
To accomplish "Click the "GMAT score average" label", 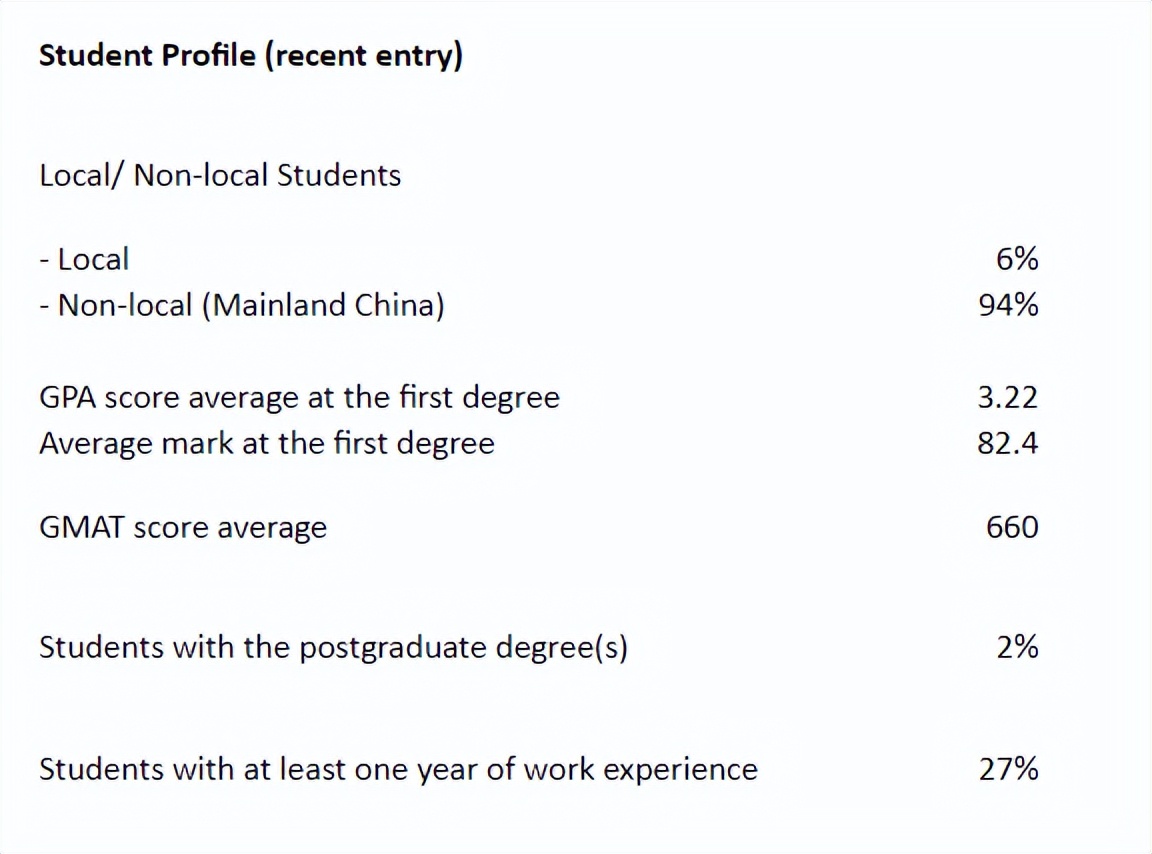I will point(183,527).
